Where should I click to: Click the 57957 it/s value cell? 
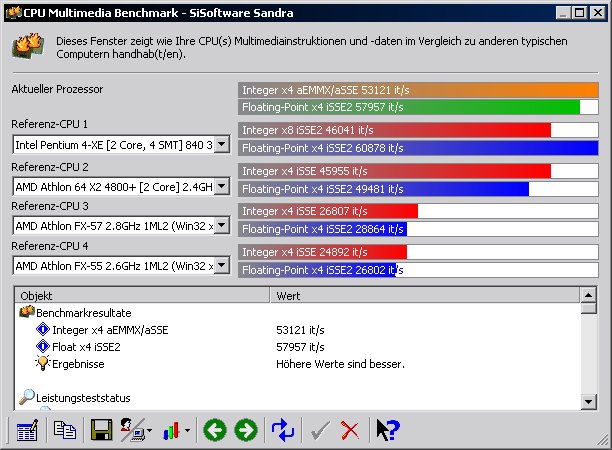coord(300,347)
